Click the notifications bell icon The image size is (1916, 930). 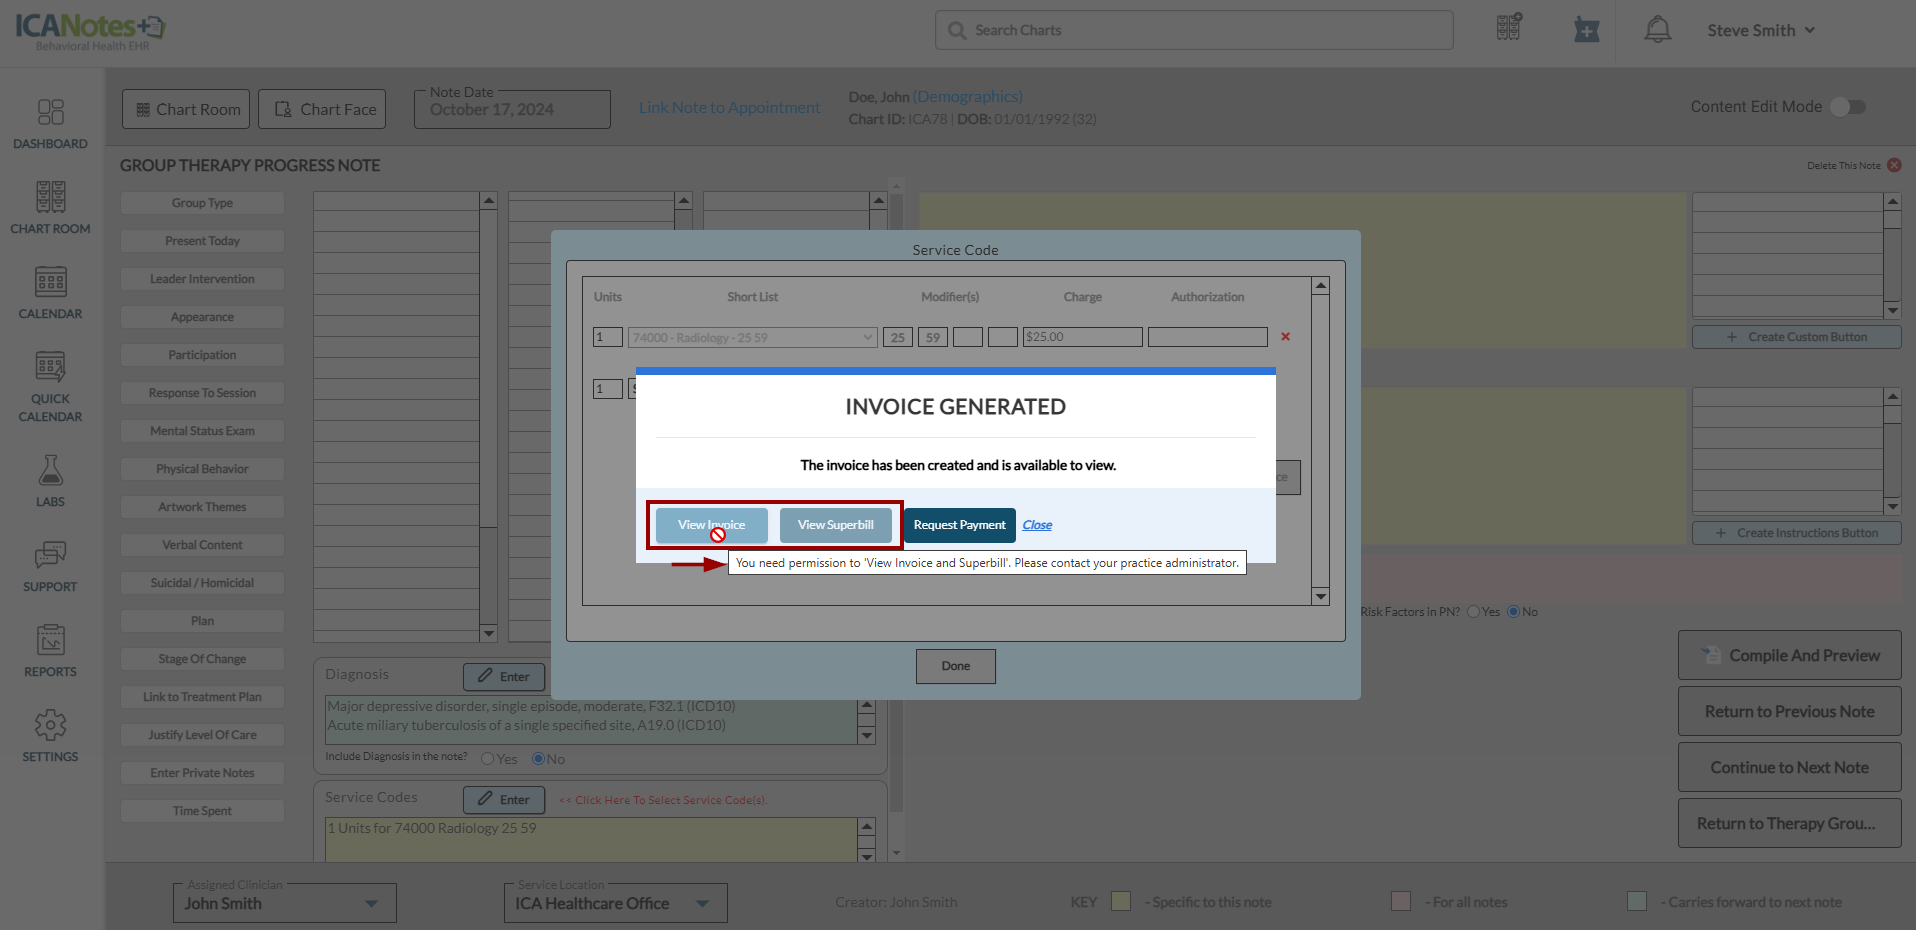click(x=1657, y=30)
